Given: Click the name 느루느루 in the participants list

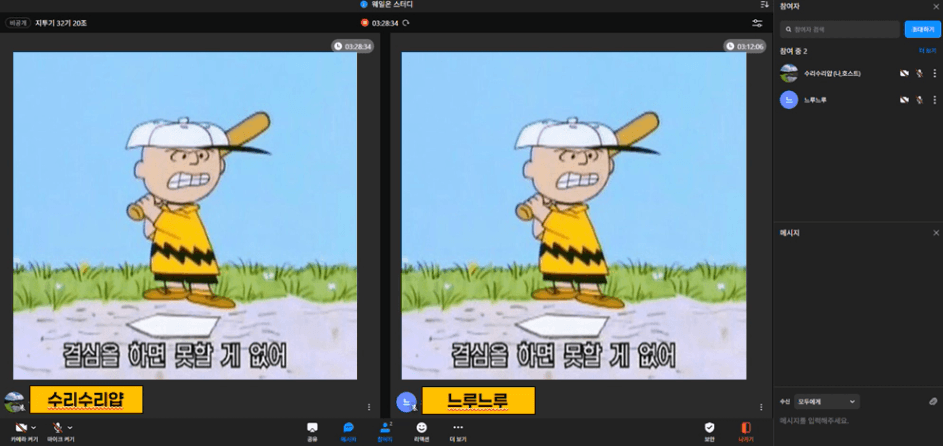Looking at the screenshot, I should [x=815, y=100].
